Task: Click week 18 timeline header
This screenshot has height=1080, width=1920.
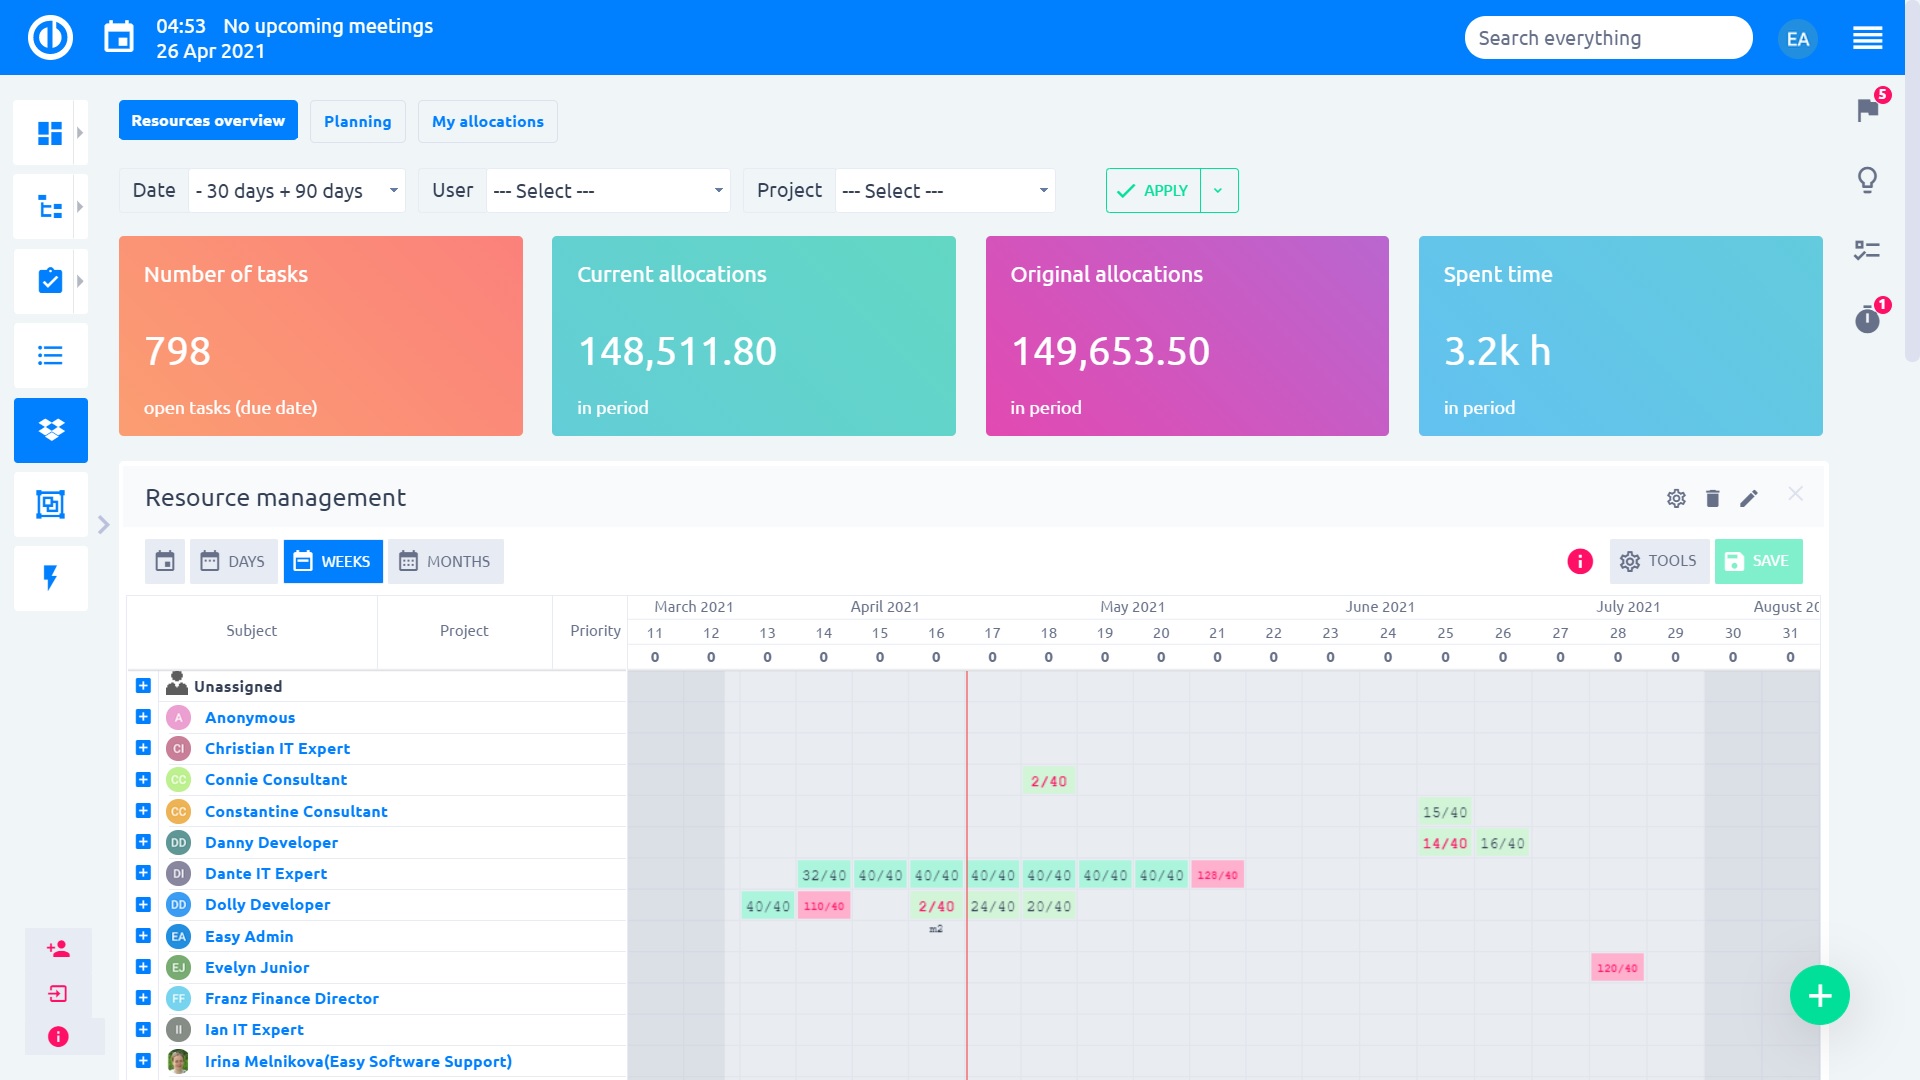Action: [1048, 633]
